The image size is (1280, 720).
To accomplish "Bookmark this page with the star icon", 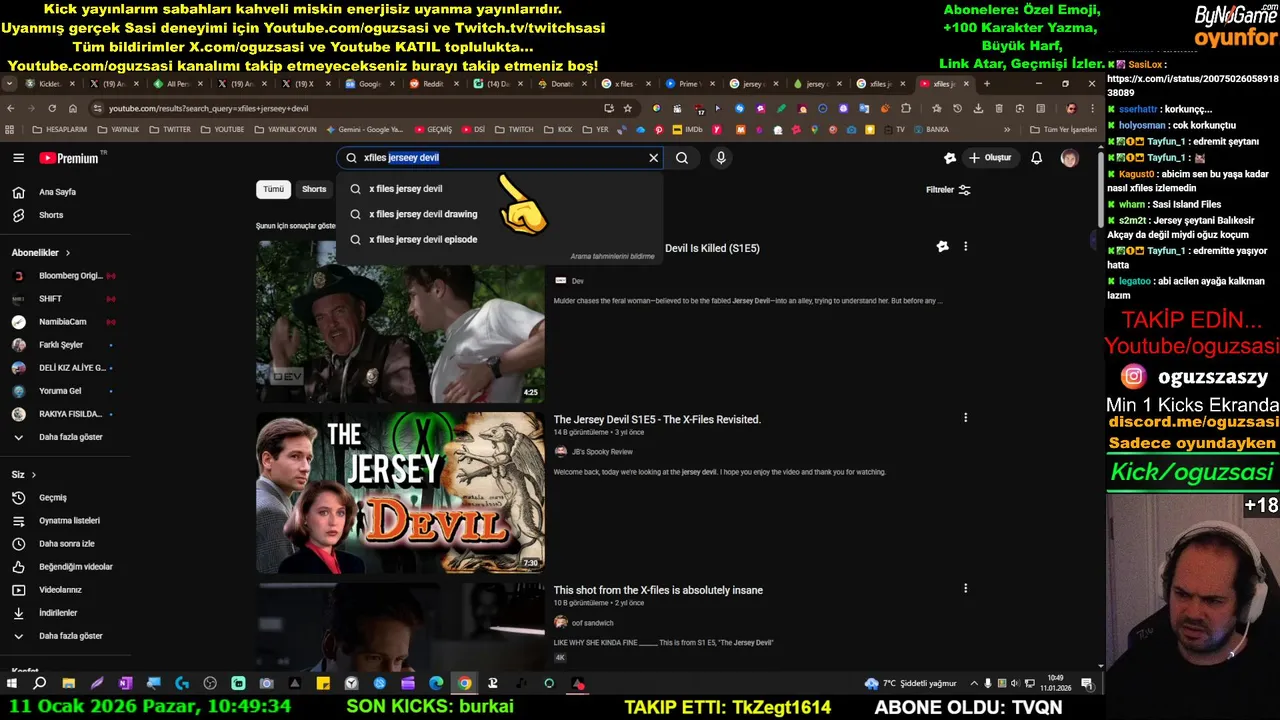I will tap(628, 108).
